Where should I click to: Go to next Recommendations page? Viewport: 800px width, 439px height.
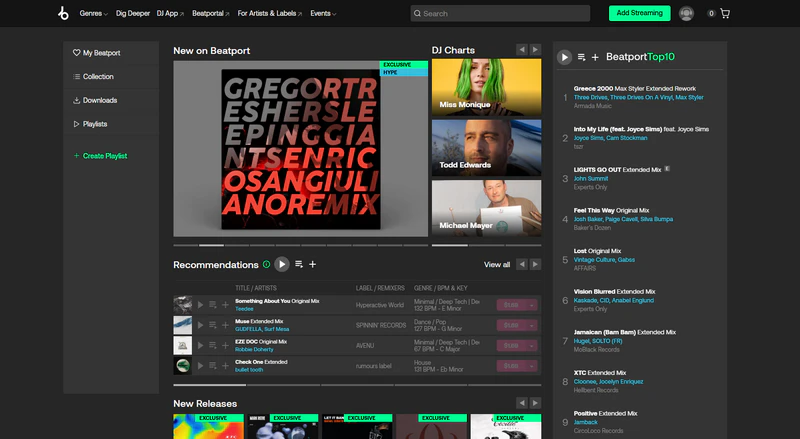coord(535,264)
